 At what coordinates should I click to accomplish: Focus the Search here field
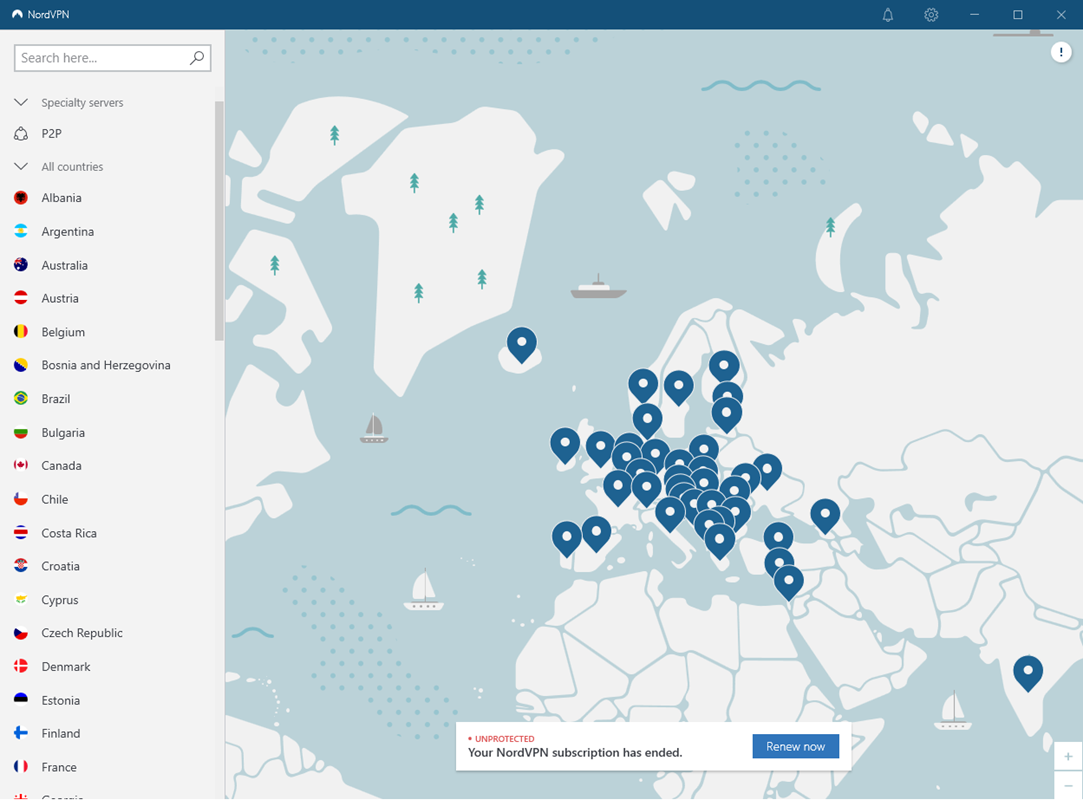113,58
